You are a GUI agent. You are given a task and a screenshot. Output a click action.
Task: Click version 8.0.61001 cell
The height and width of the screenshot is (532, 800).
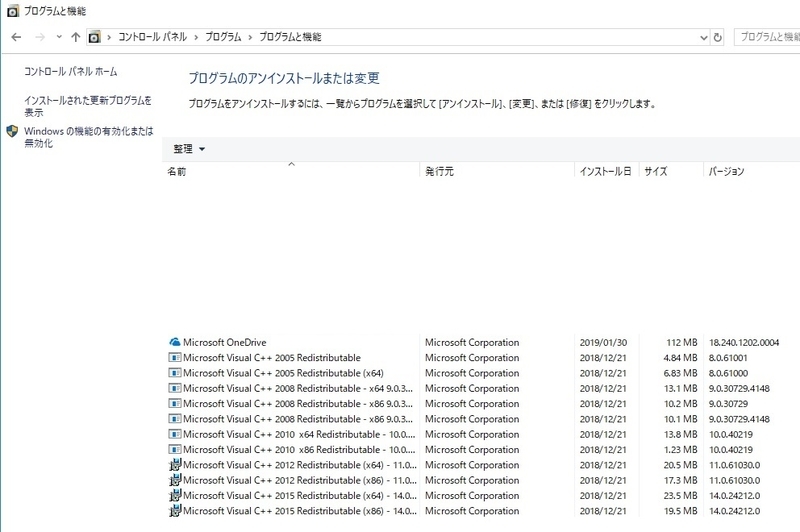728,358
